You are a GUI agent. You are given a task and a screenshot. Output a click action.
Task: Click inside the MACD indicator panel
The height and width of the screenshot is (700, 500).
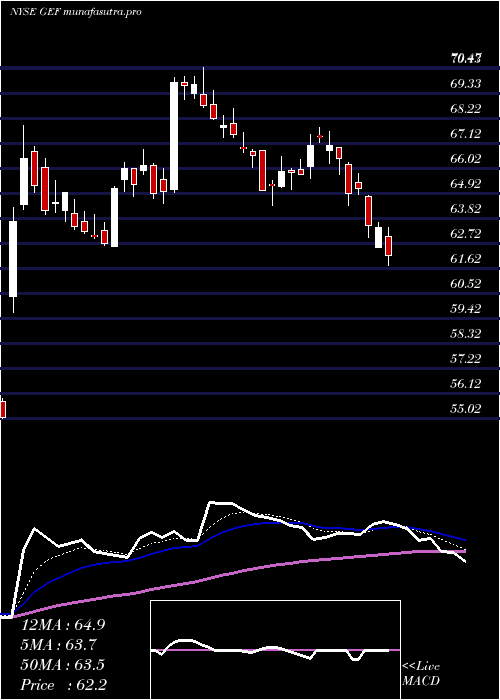pos(275,650)
